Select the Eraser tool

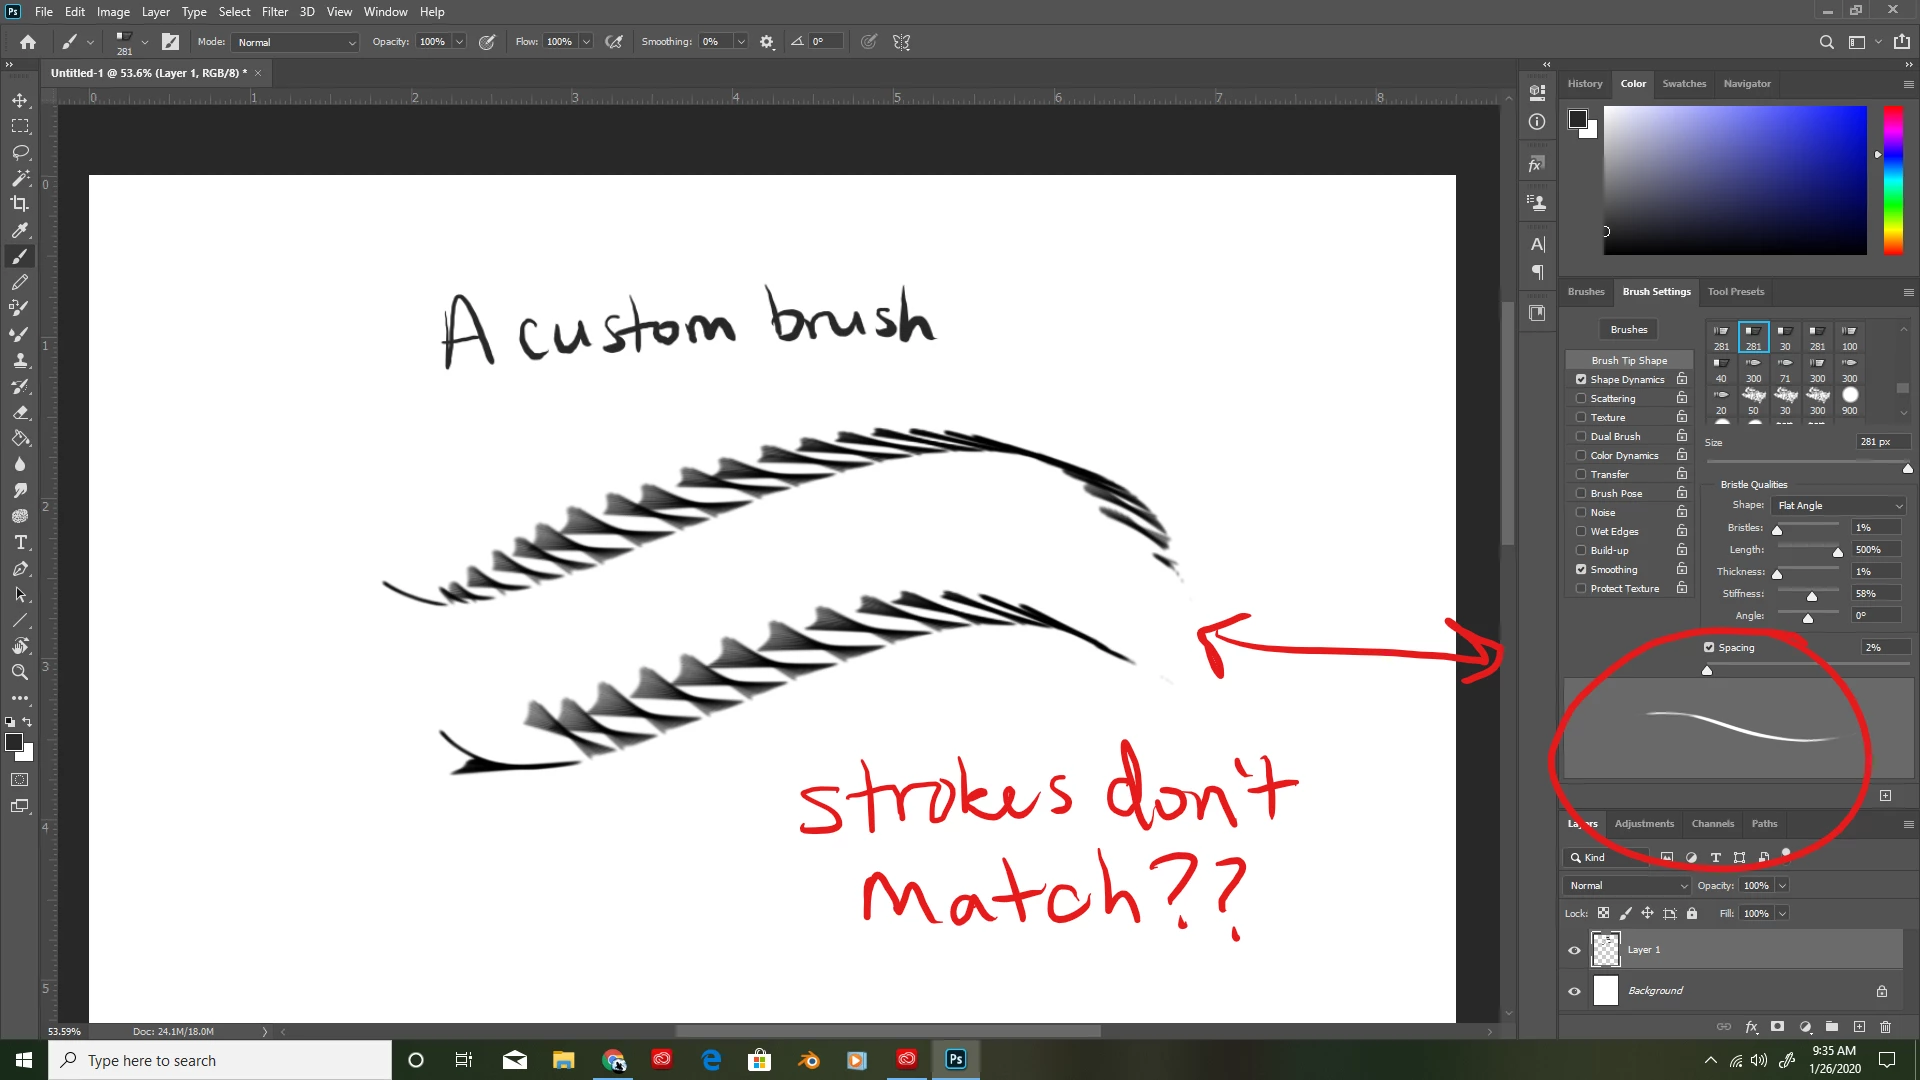tap(20, 412)
